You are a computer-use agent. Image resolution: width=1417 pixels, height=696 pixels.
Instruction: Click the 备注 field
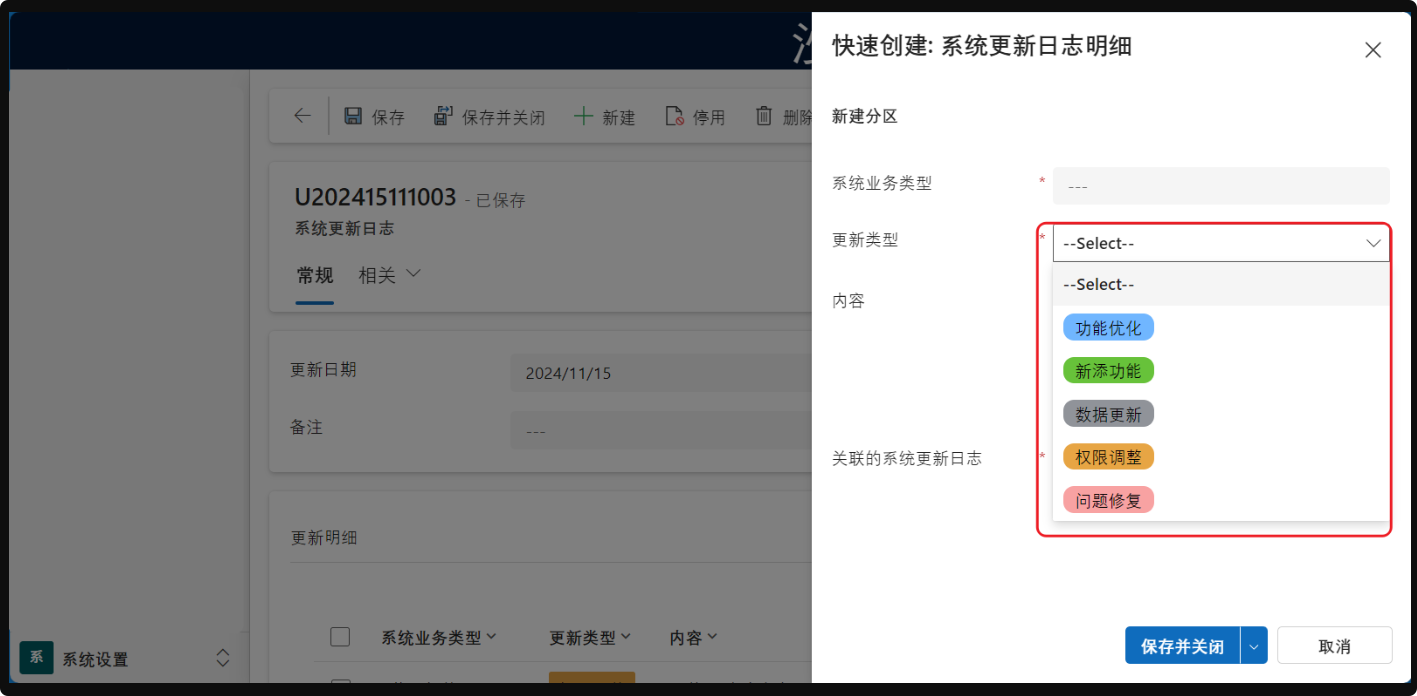pyautogui.click(x=660, y=430)
